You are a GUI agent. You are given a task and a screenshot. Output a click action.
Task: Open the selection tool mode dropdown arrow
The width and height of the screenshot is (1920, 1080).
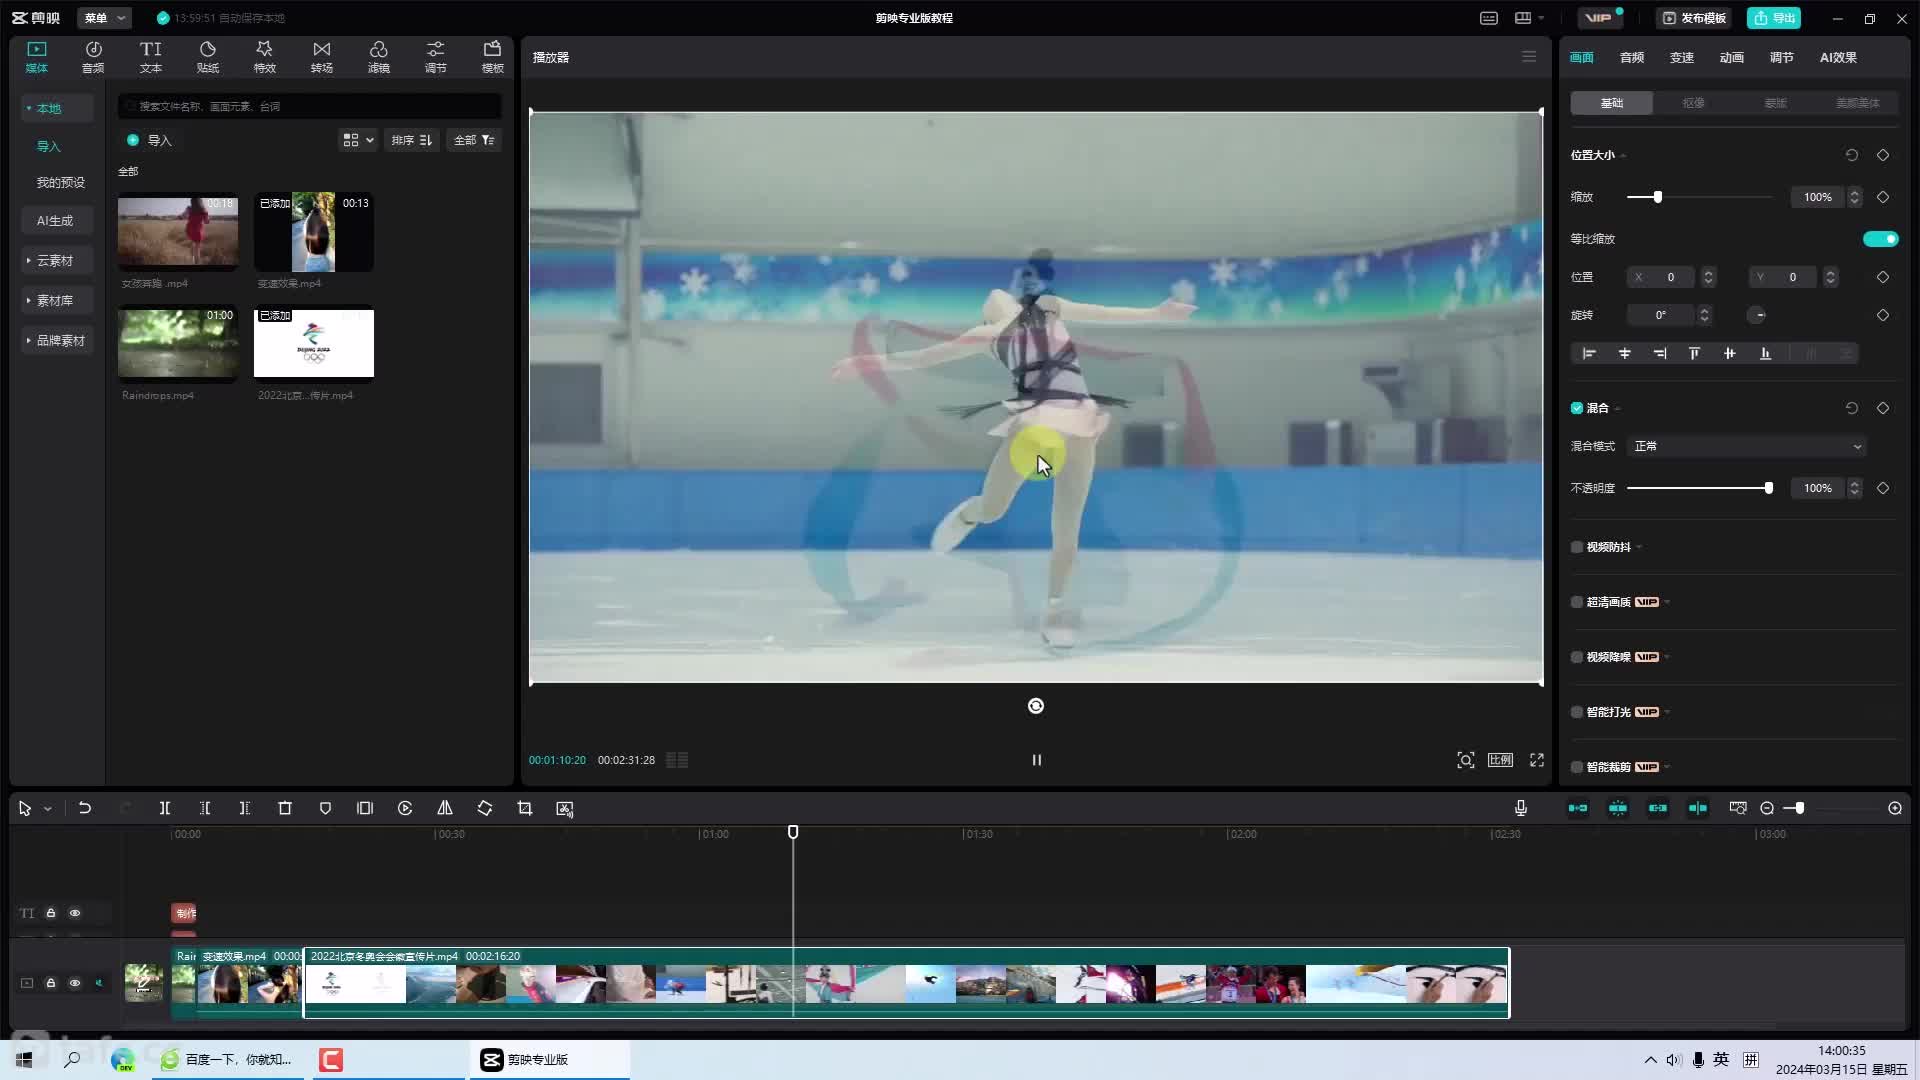point(47,808)
